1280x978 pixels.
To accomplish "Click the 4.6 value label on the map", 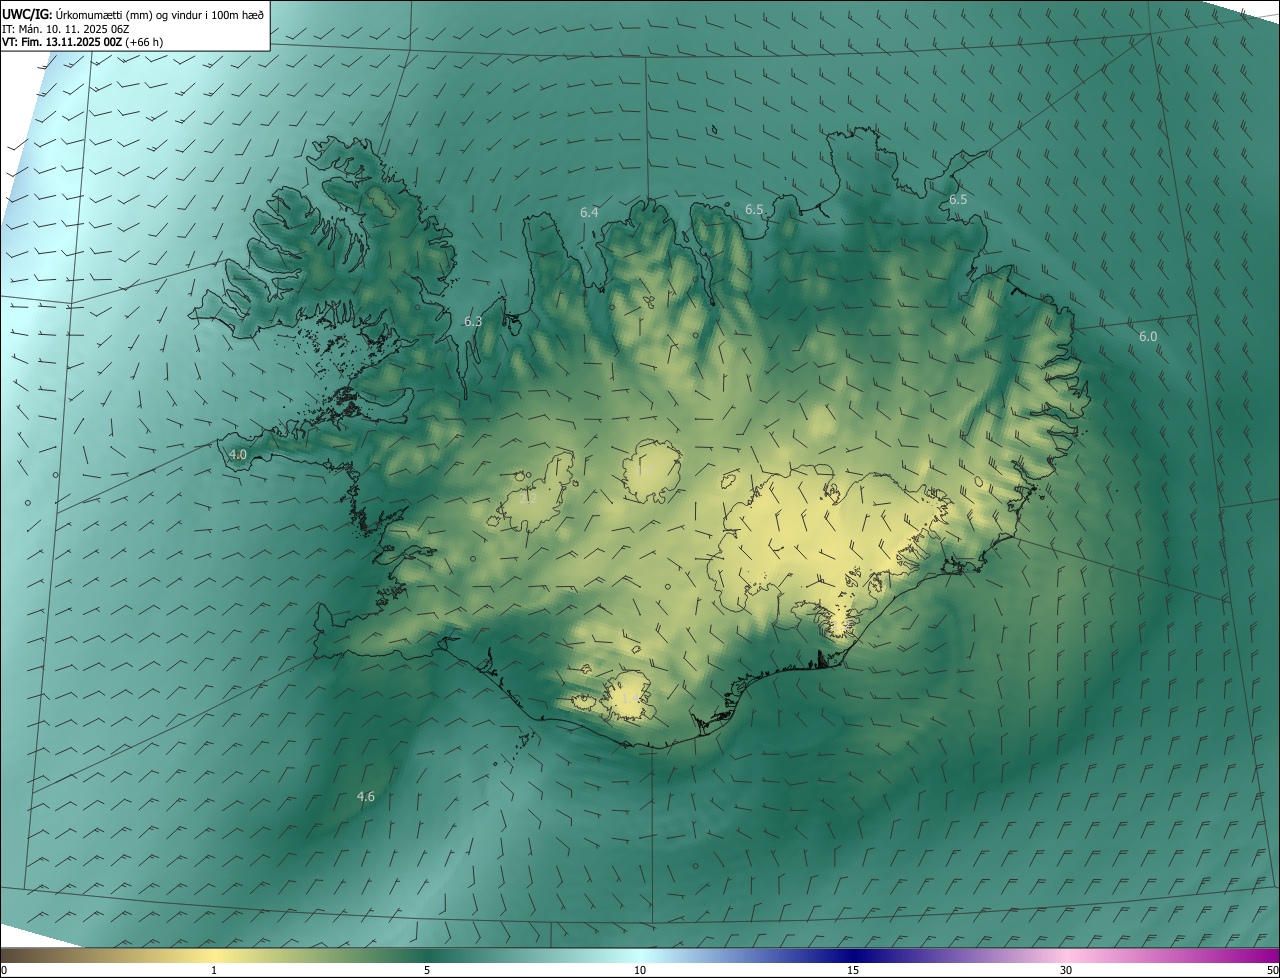I will tap(366, 796).
